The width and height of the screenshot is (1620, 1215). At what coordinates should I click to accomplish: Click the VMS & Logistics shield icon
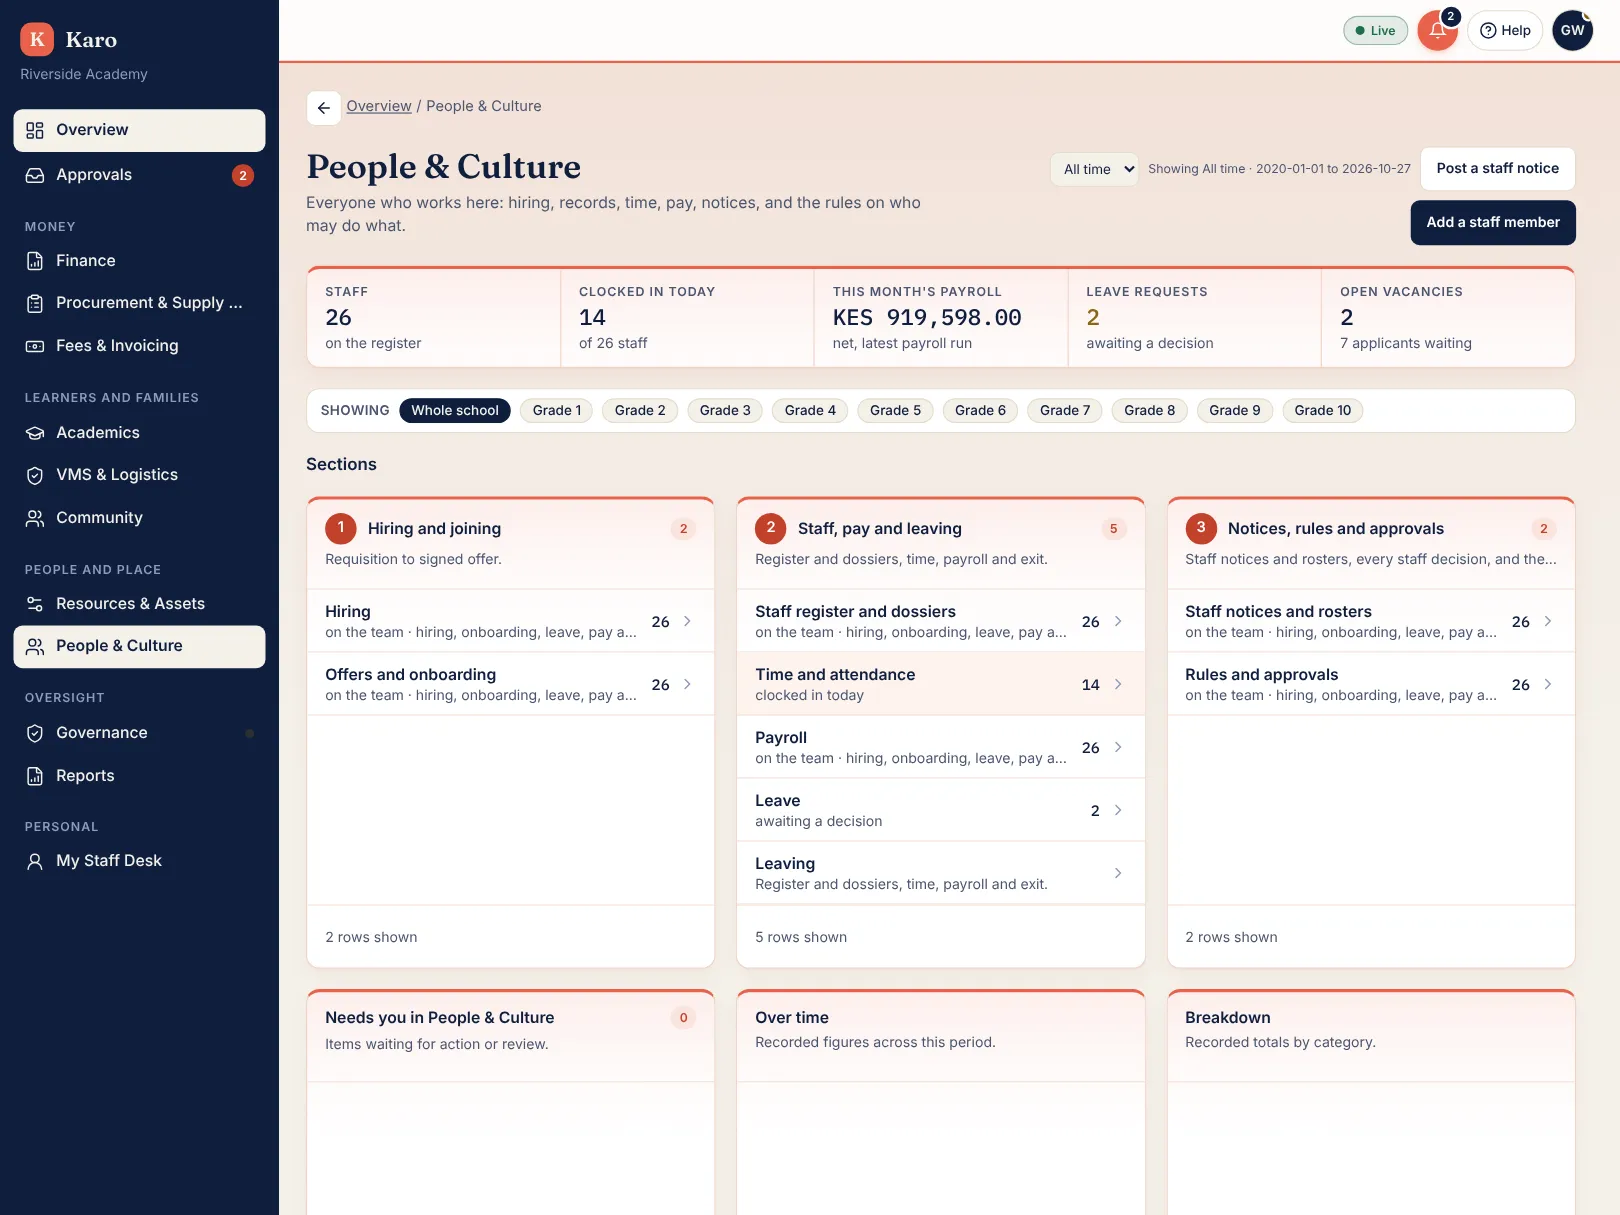pyautogui.click(x=35, y=475)
